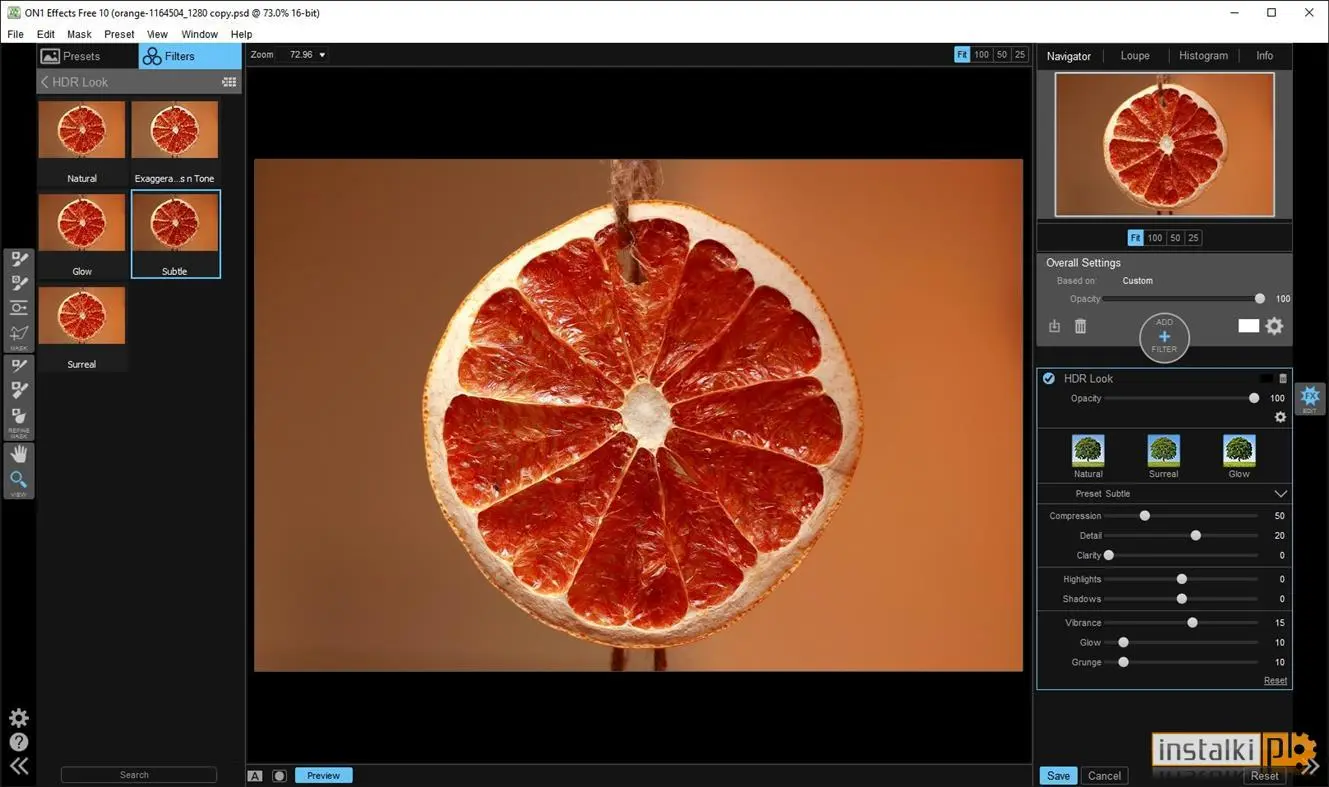Click the Save button
Image resolution: width=1329 pixels, height=787 pixels.
[1058, 775]
